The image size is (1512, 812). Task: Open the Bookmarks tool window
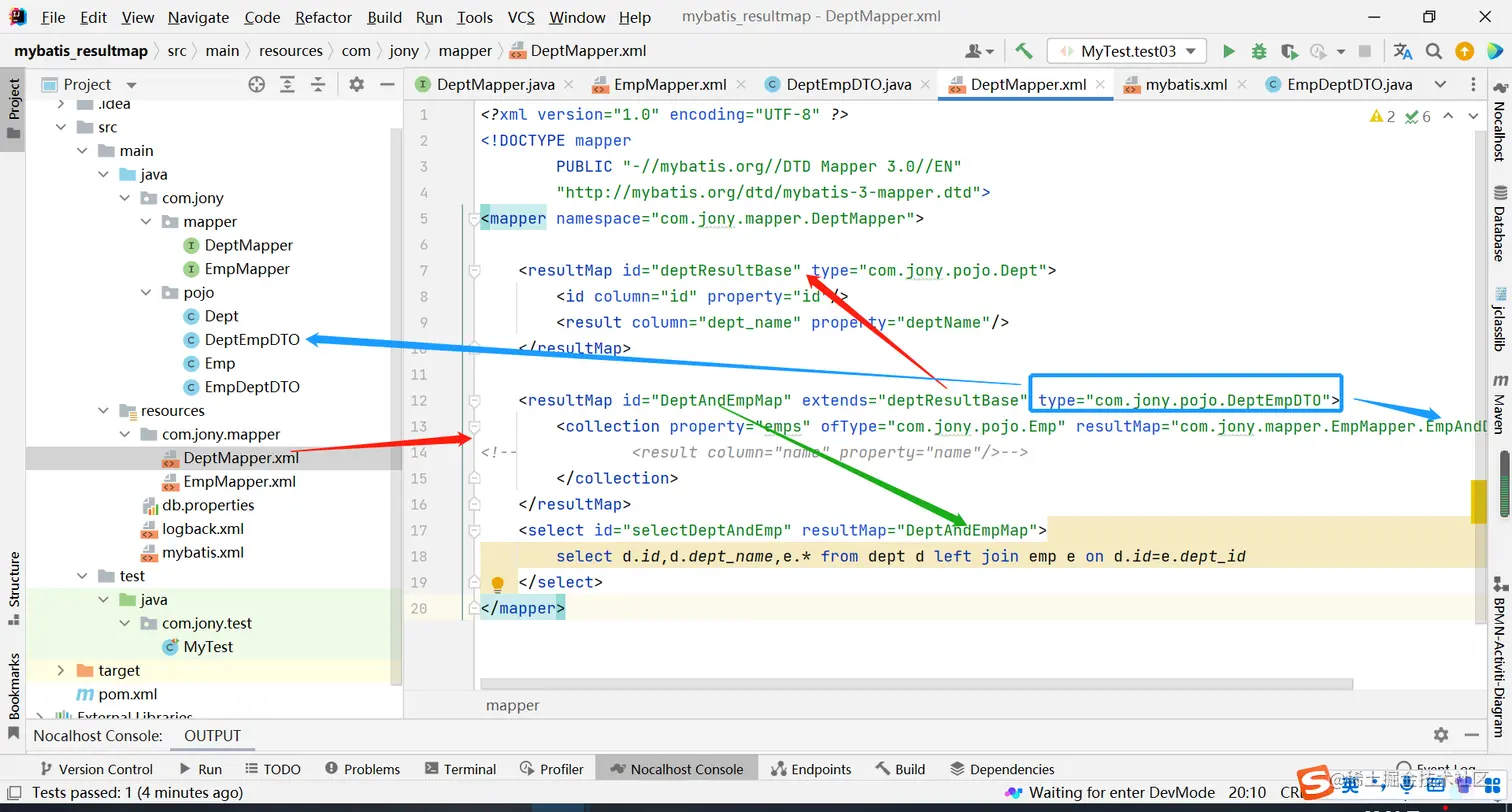click(x=14, y=696)
